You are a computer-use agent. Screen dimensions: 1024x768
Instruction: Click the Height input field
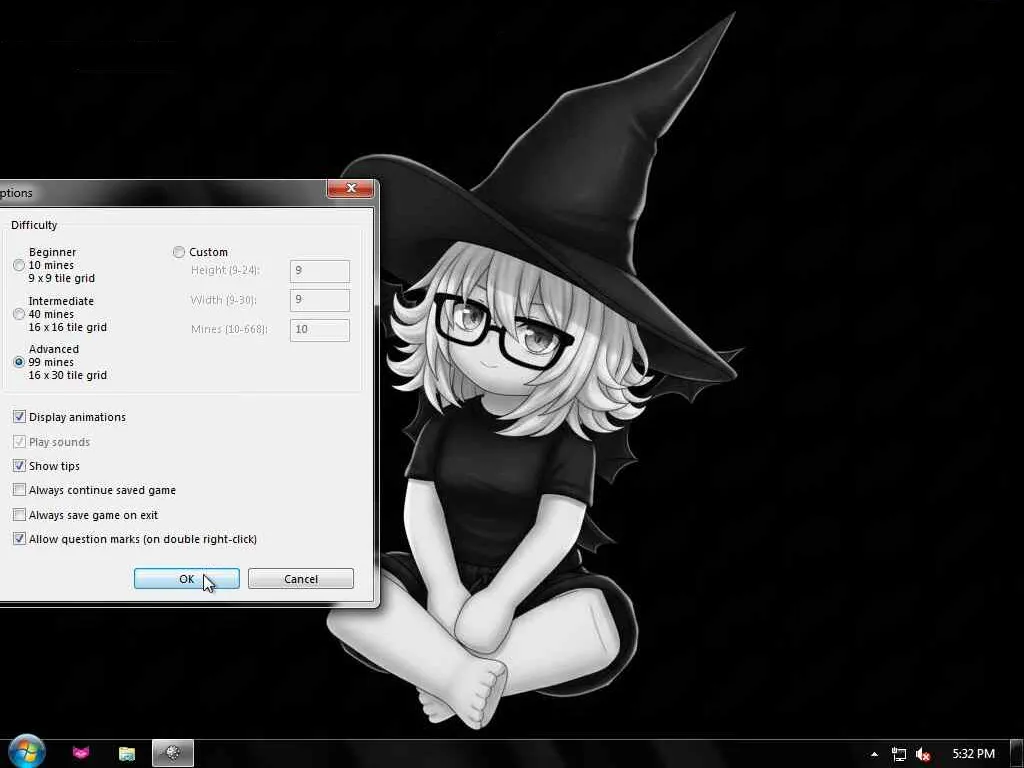(319, 271)
